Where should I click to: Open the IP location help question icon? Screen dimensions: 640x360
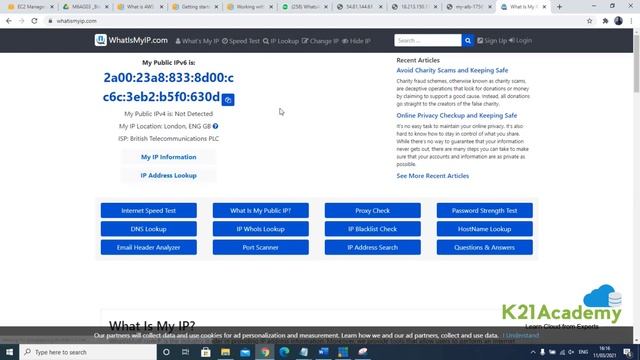point(216,126)
